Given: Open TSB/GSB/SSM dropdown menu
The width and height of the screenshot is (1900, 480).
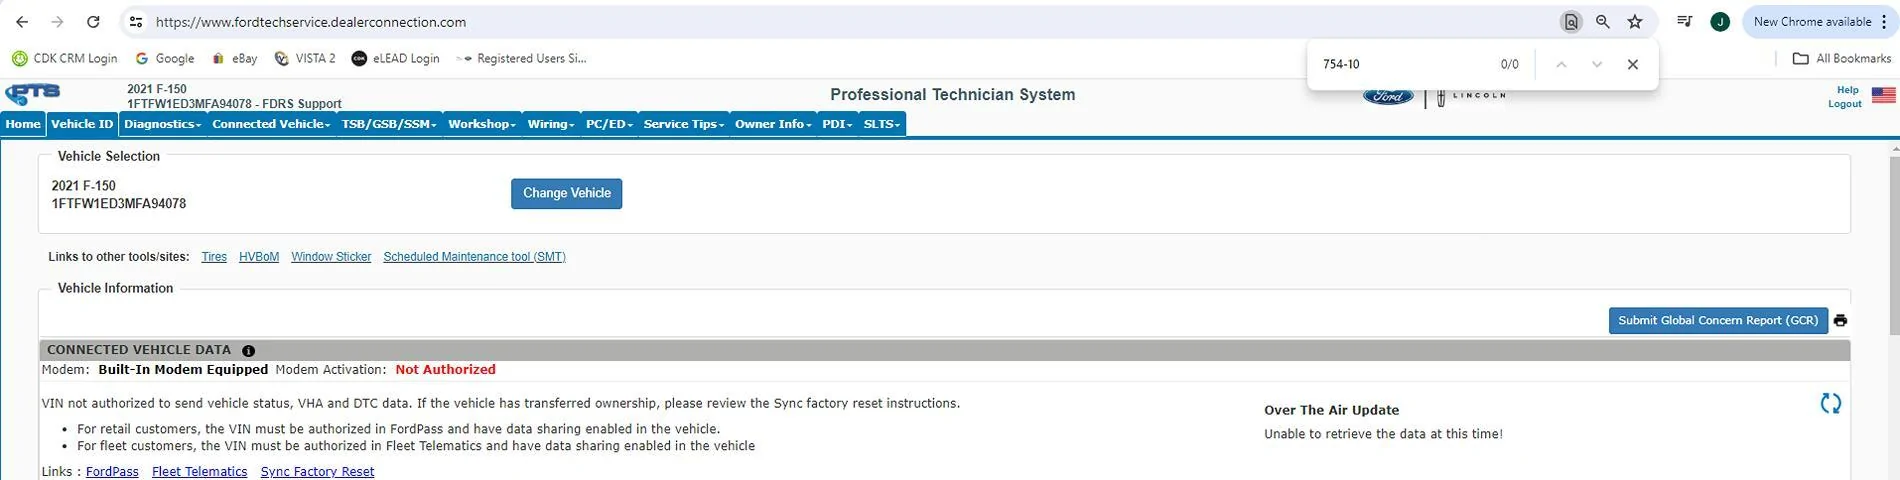Looking at the screenshot, I should [x=389, y=124].
